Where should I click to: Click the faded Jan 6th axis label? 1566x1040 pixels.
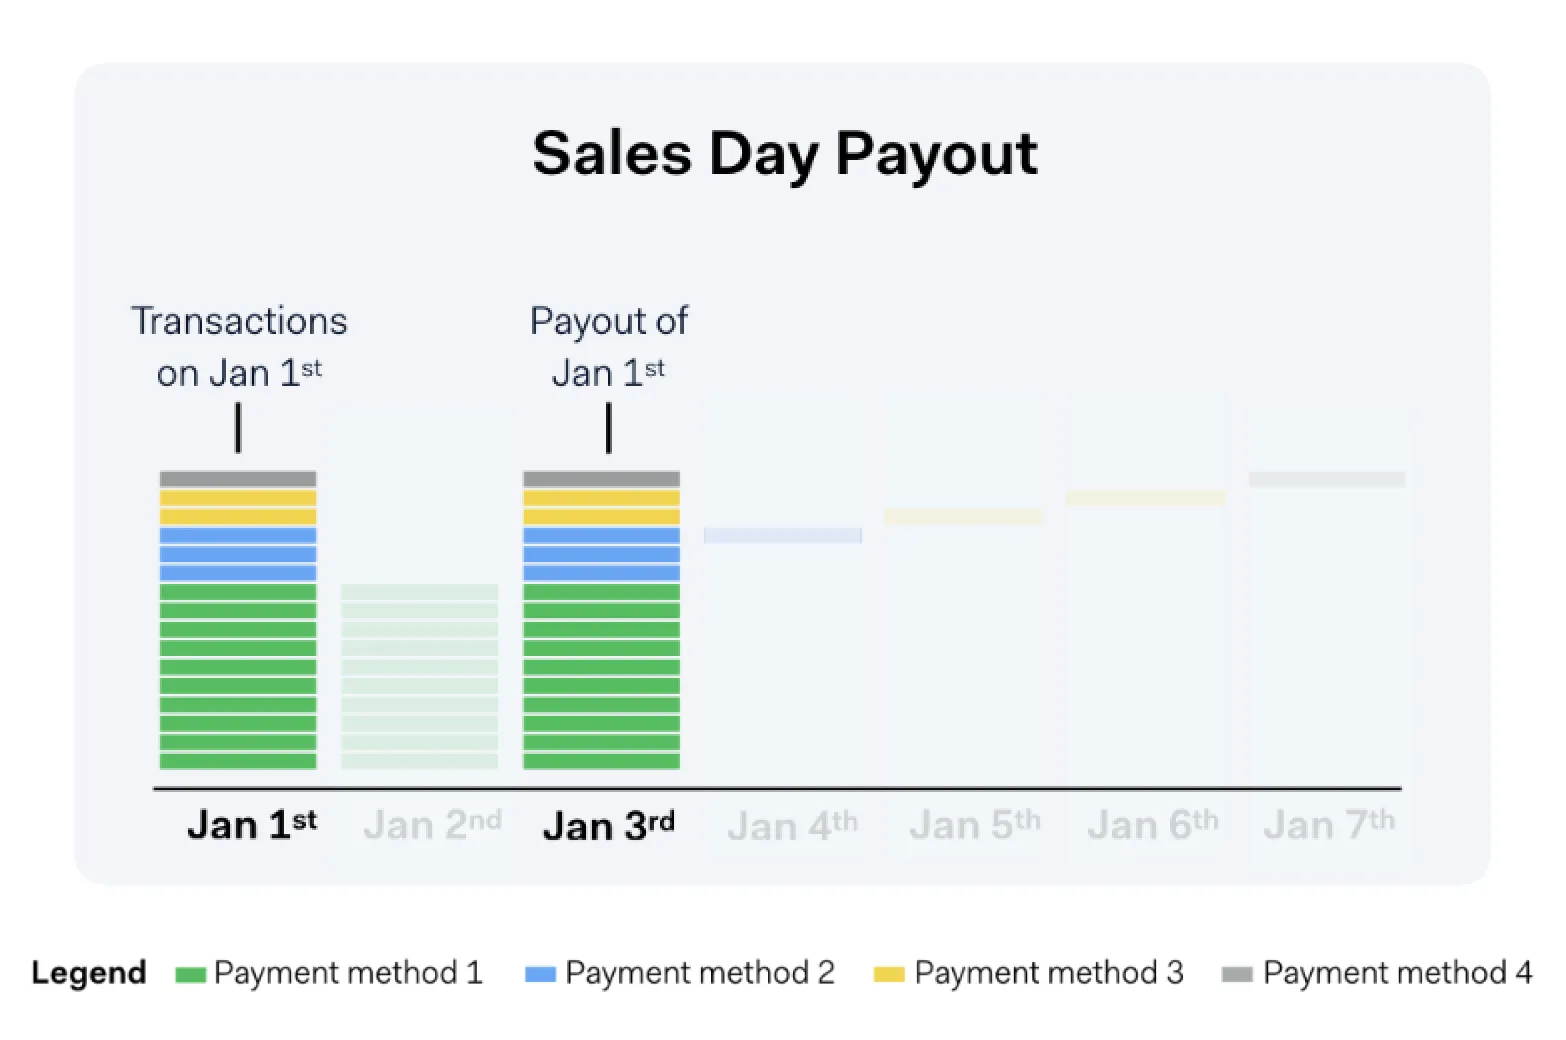1153,826
